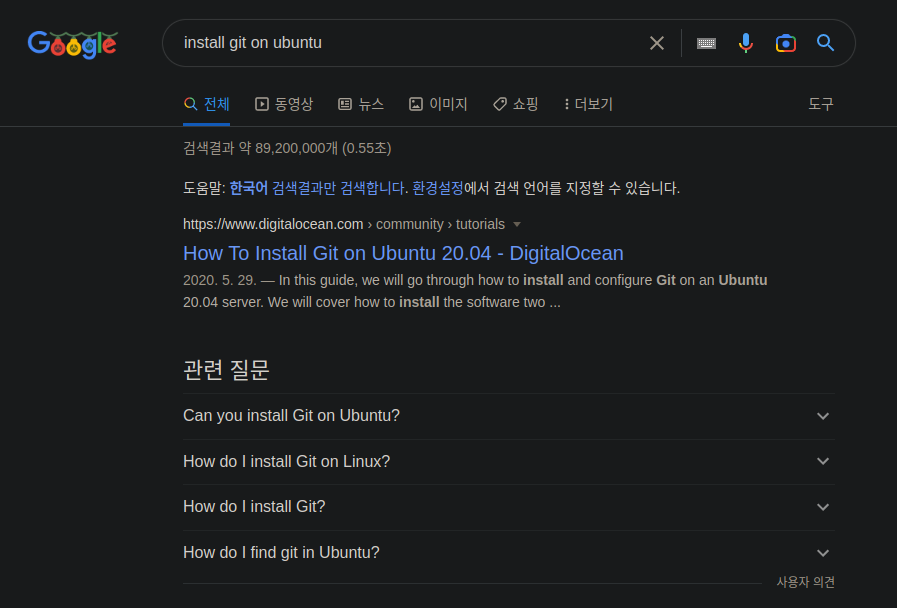This screenshot has width=897, height=608.
Task: Expand Can you install Git on Ubuntu?
Action: pos(509,416)
